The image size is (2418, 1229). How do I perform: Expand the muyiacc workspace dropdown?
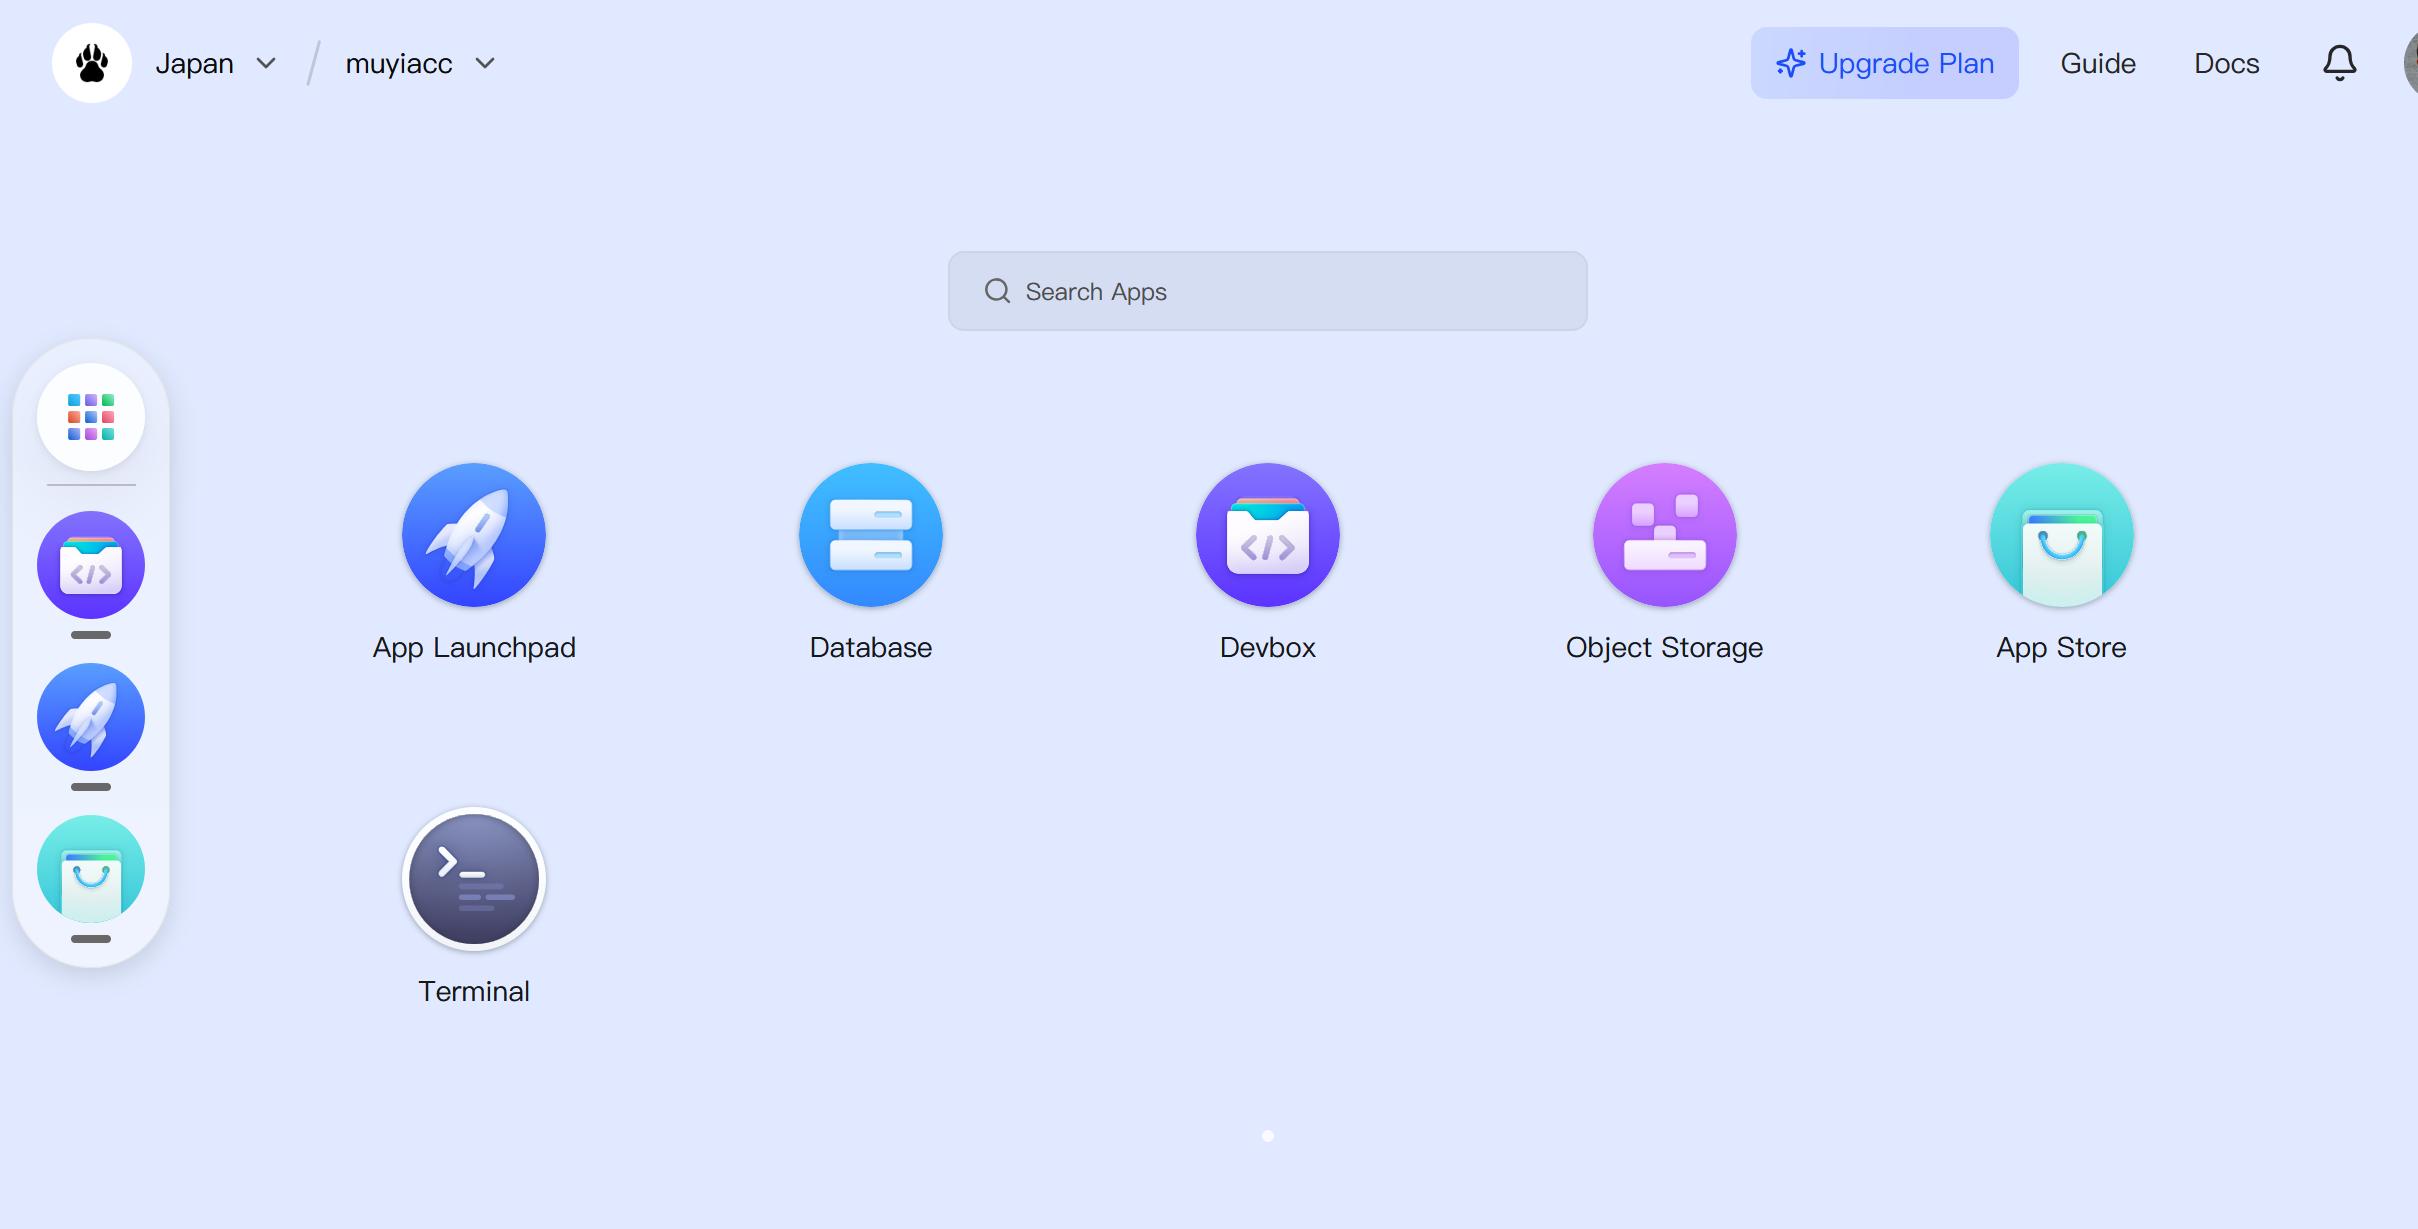420,63
